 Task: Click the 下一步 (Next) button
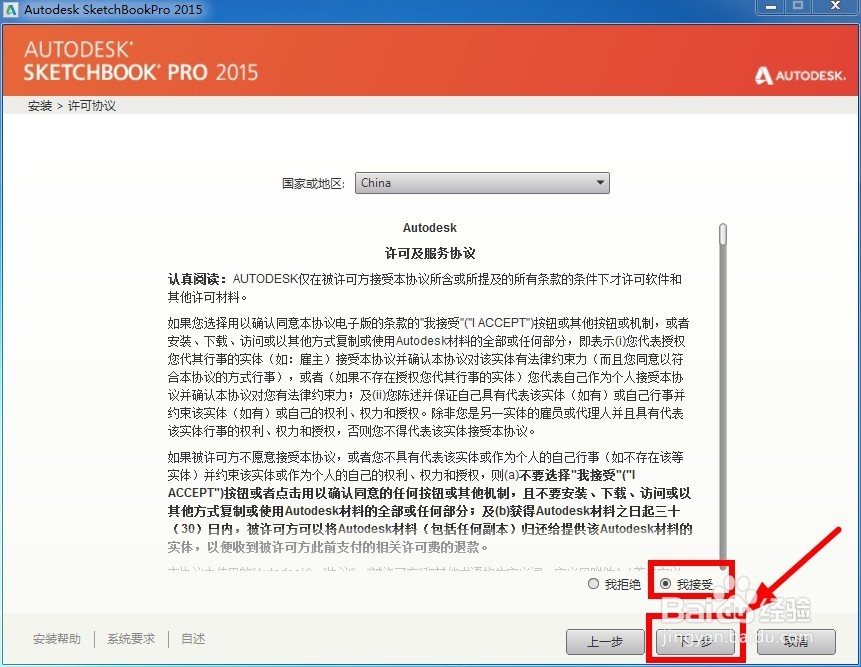click(x=695, y=641)
